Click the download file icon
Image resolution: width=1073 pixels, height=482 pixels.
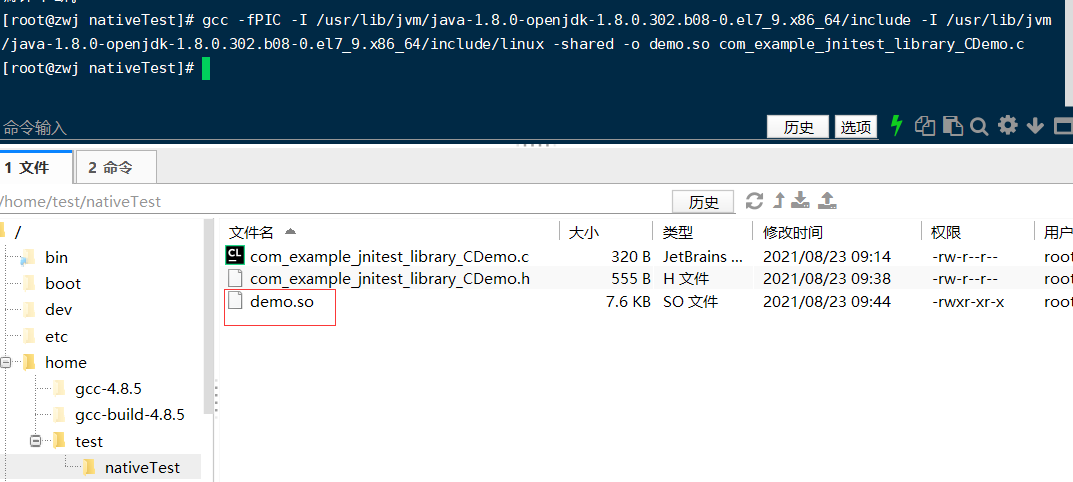coord(800,200)
